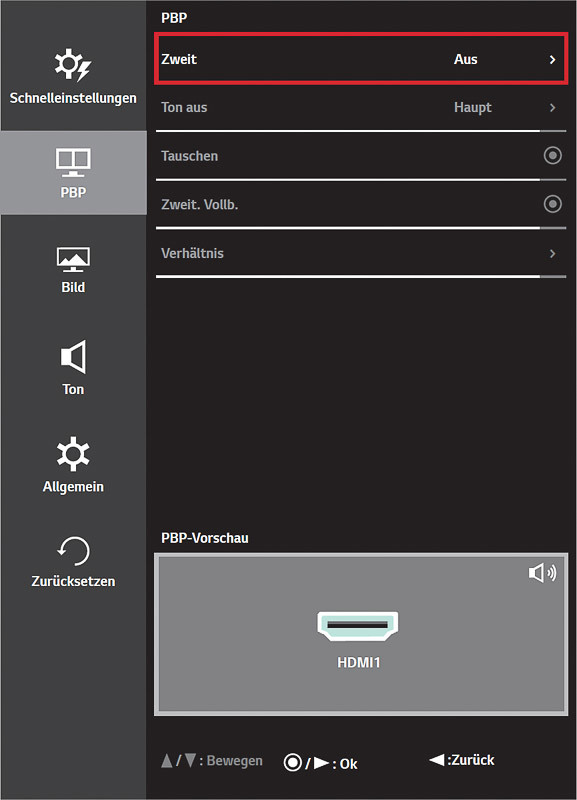Viewport: 577px width, 800px height.
Task: Expand the Zweit row chevron
Action: [553, 60]
